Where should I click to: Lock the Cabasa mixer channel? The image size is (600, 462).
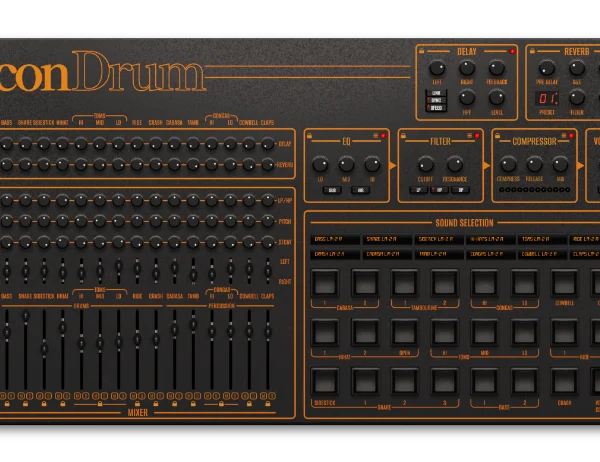click(174, 403)
